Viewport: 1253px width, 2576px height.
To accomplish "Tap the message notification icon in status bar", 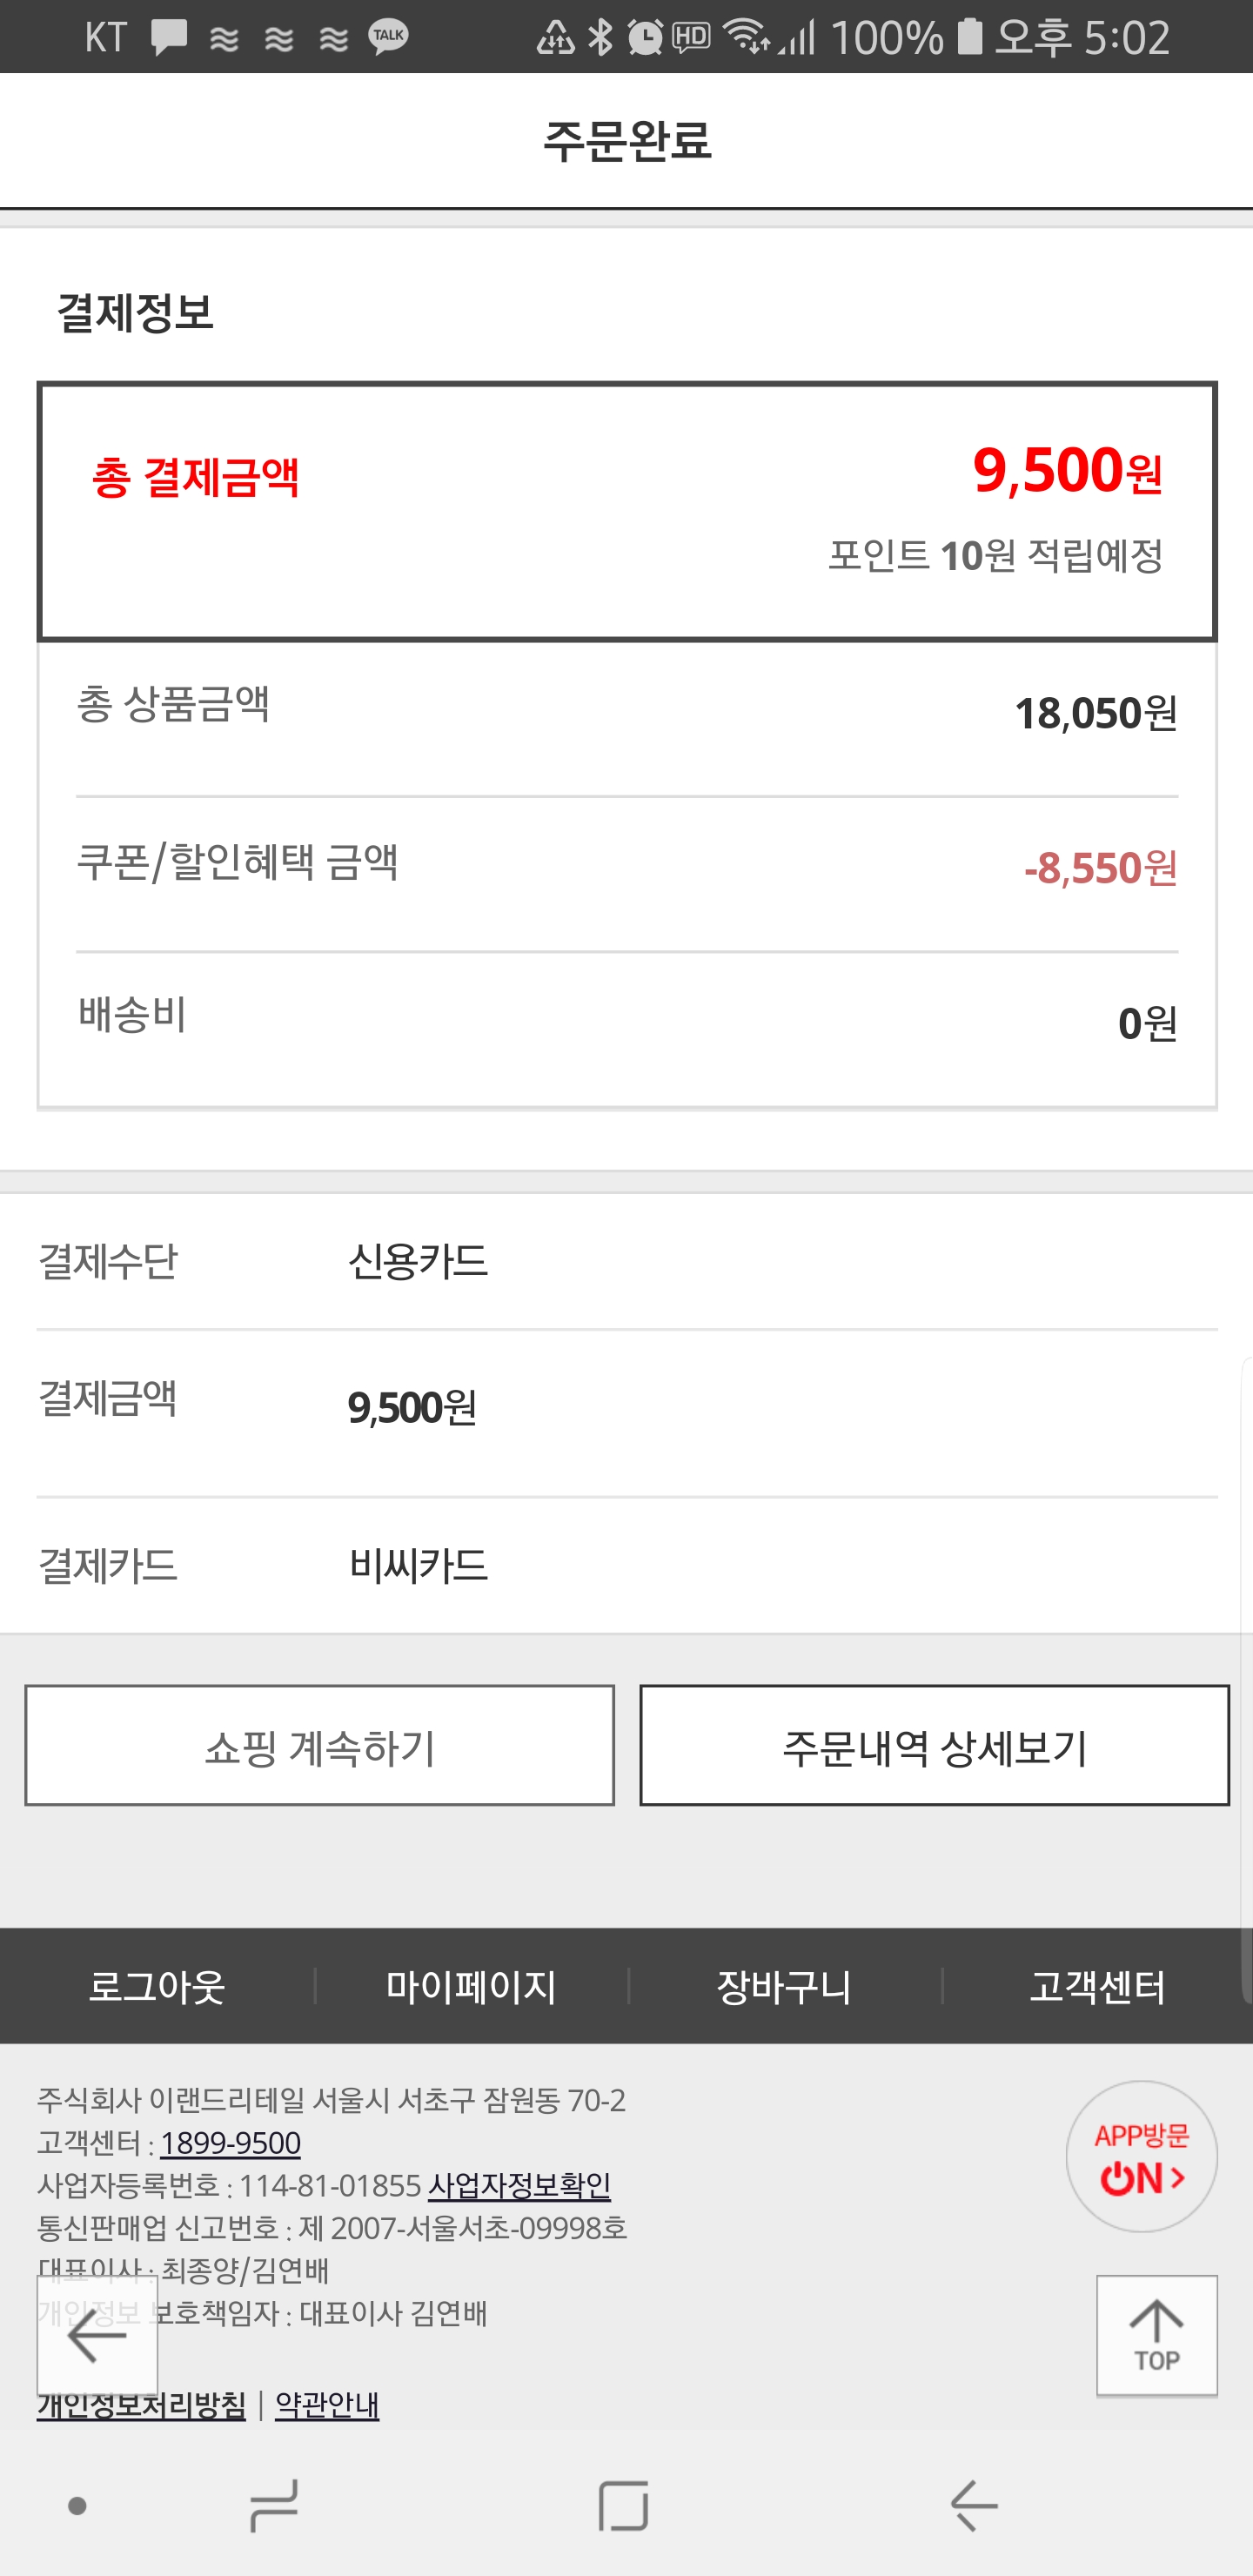I will pyautogui.click(x=169, y=37).
